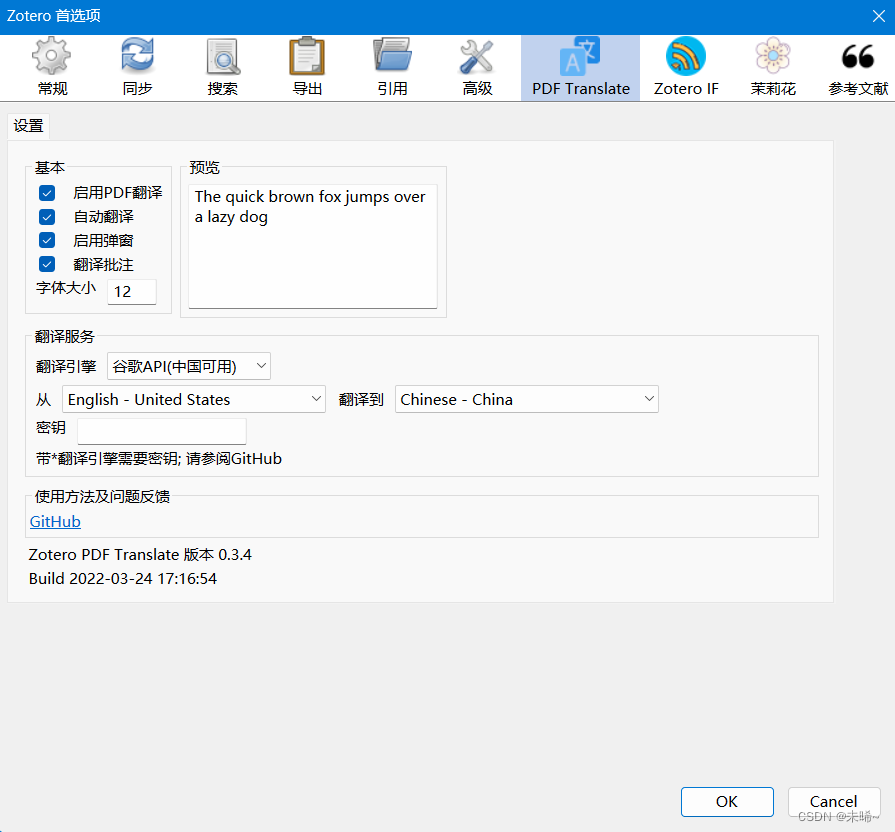
Task: Open the target language Chinese - China dropdown
Action: pyautogui.click(x=526, y=399)
